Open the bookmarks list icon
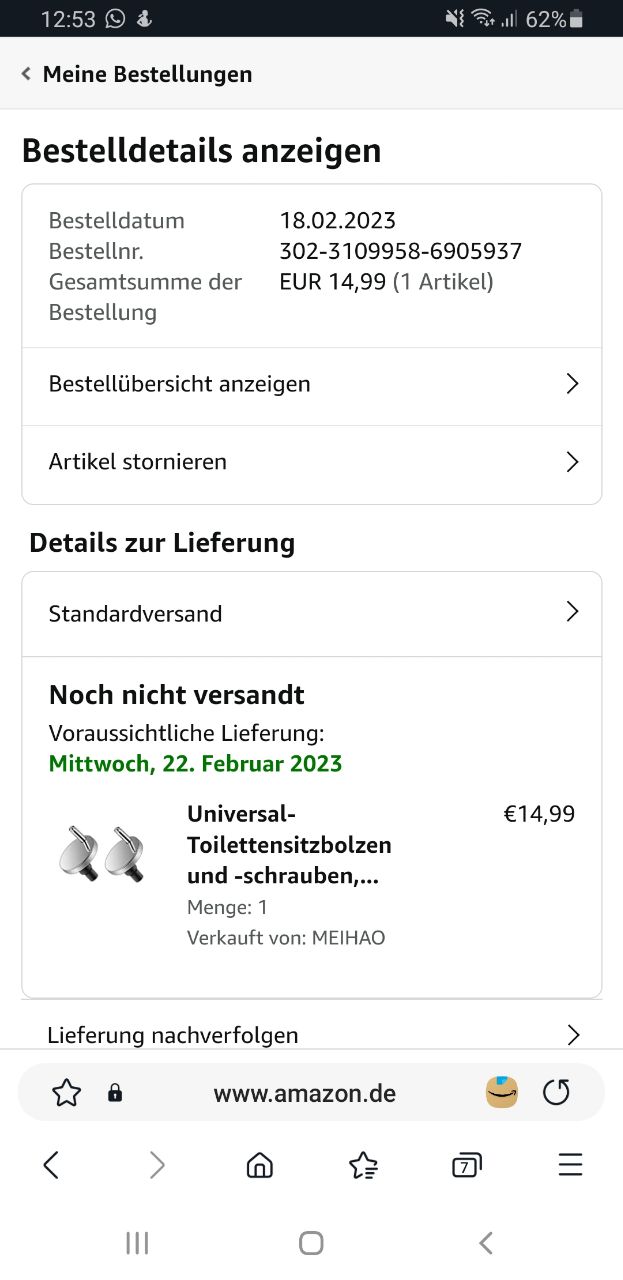 click(363, 1165)
